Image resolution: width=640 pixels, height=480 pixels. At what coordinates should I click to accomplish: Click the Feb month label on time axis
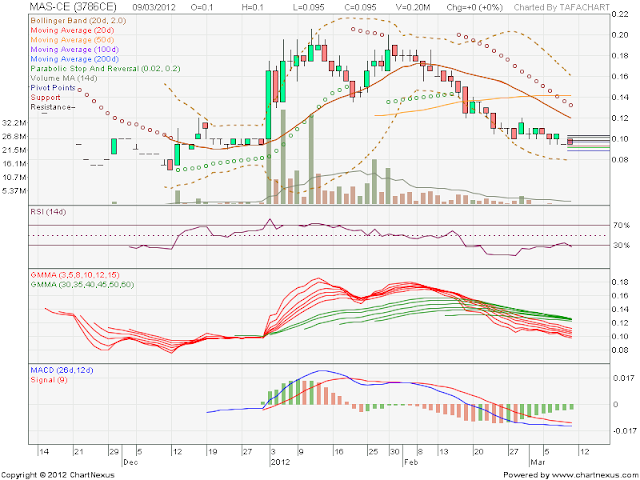point(411,462)
